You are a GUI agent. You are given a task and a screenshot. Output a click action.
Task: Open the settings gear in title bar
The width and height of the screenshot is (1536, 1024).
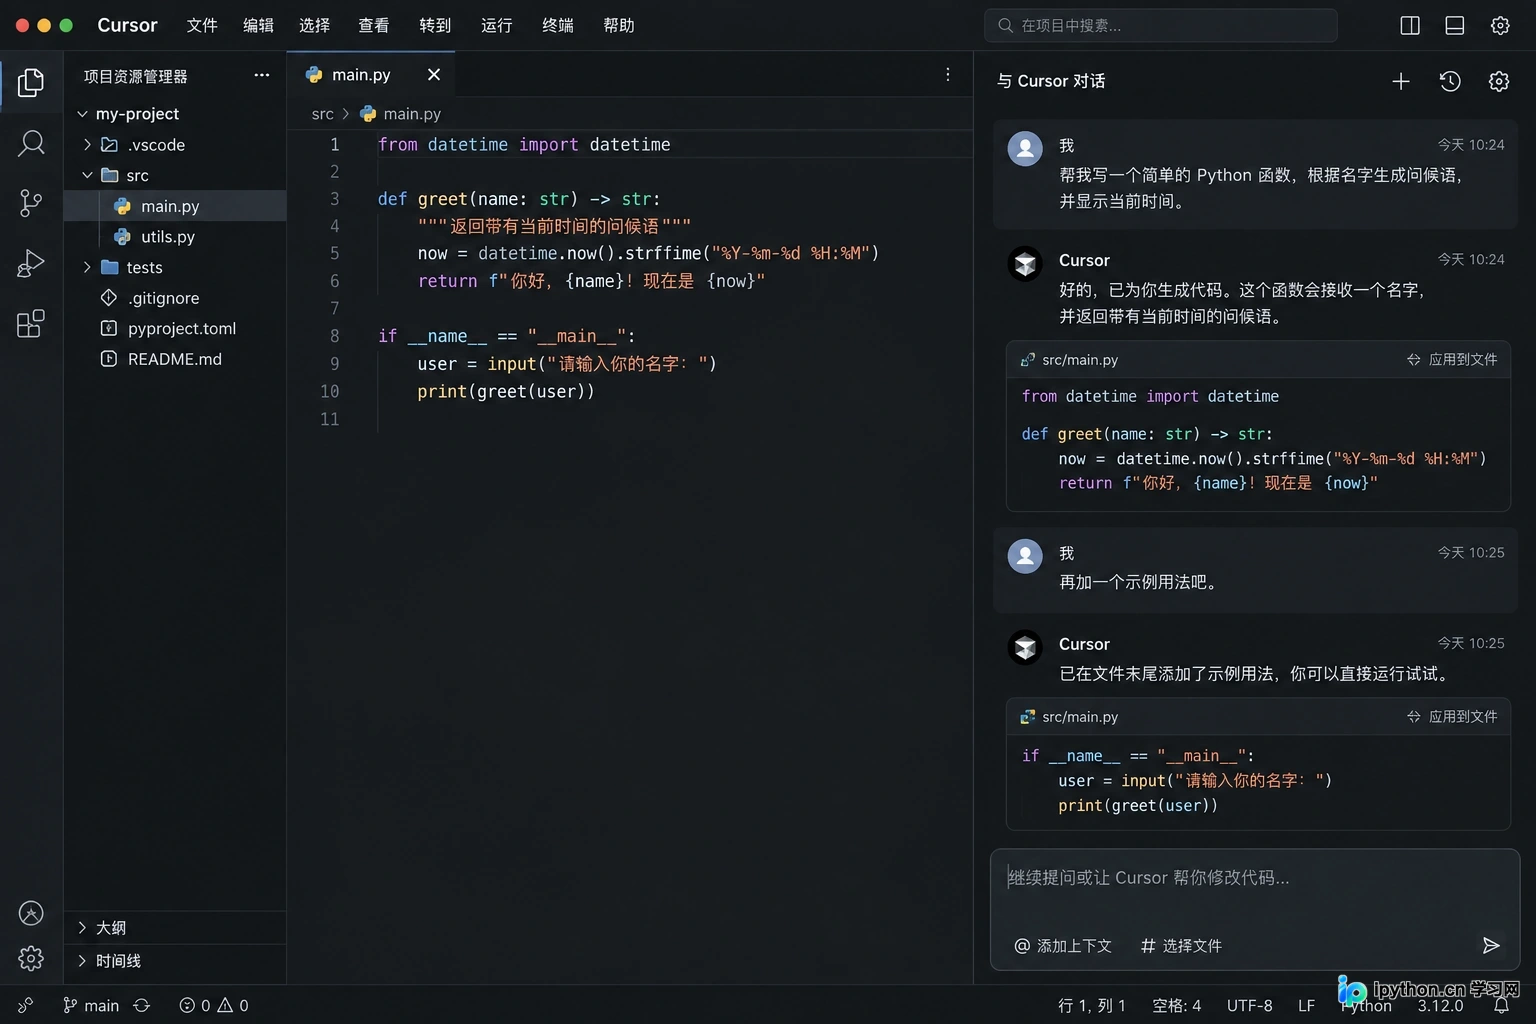point(1500,25)
